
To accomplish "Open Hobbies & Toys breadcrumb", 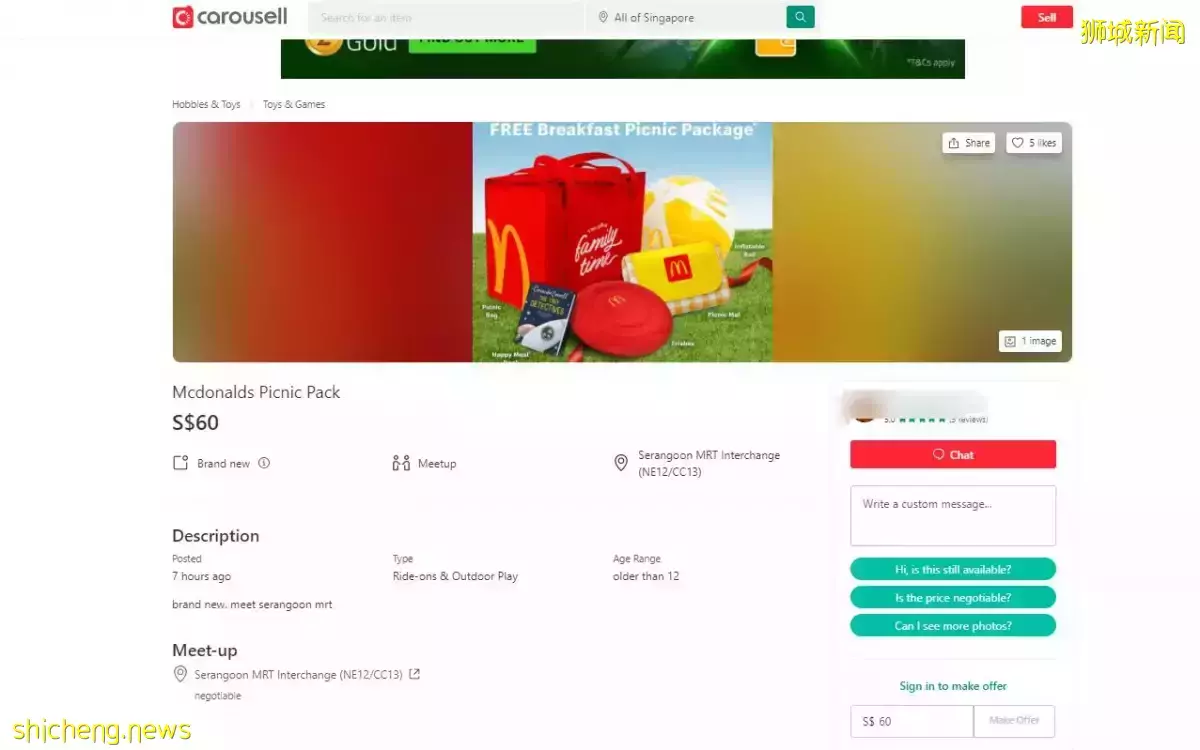I will pos(206,104).
